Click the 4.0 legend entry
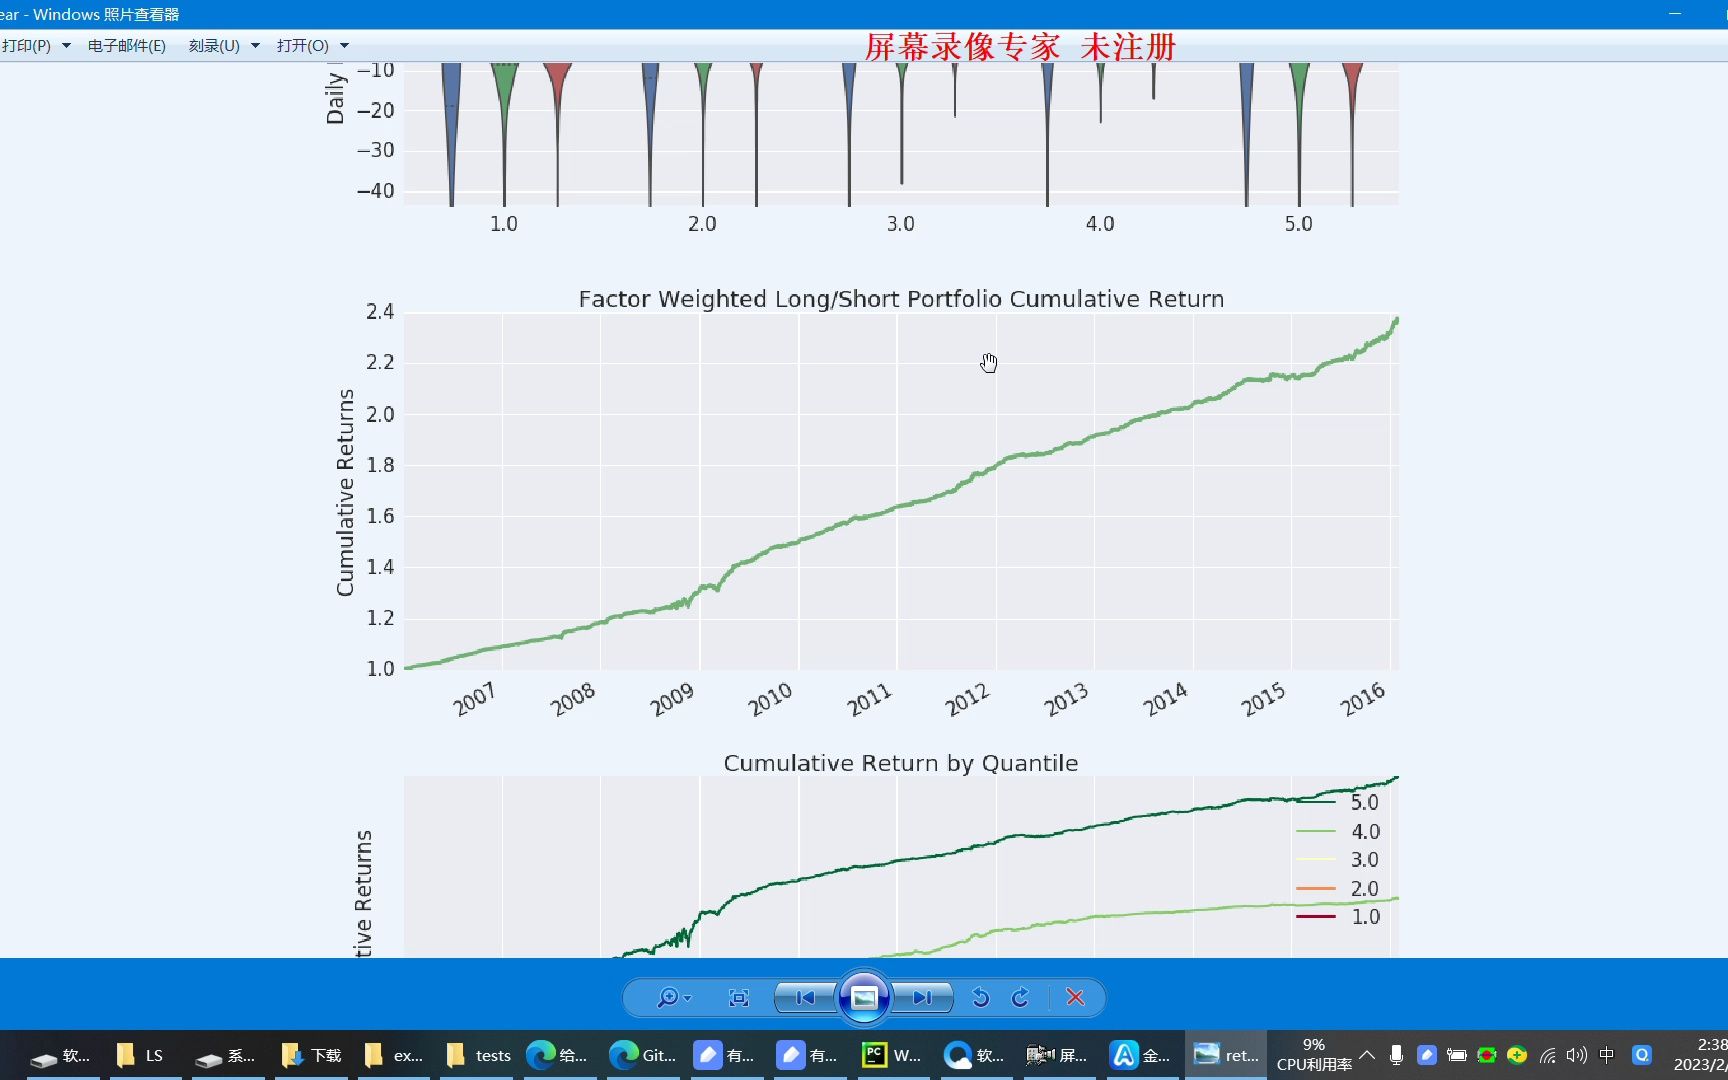This screenshot has width=1728, height=1080. (x=1338, y=831)
